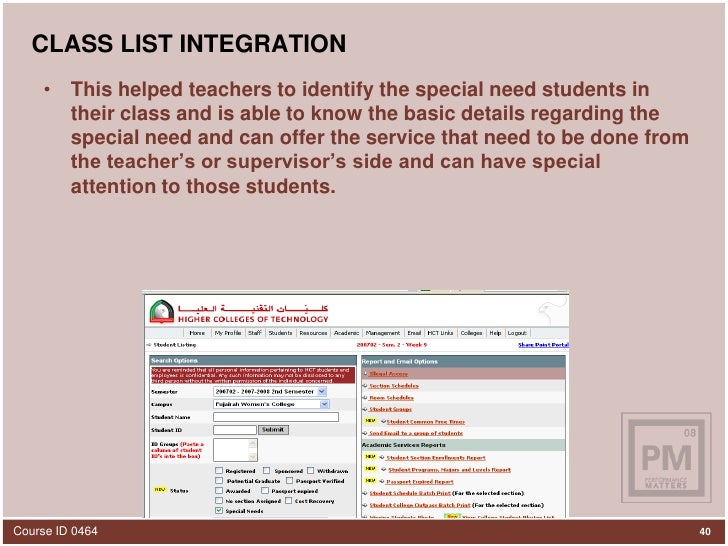Open the Campus dropdown
The height and width of the screenshot is (546, 728).
pyautogui.click(x=271, y=404)
